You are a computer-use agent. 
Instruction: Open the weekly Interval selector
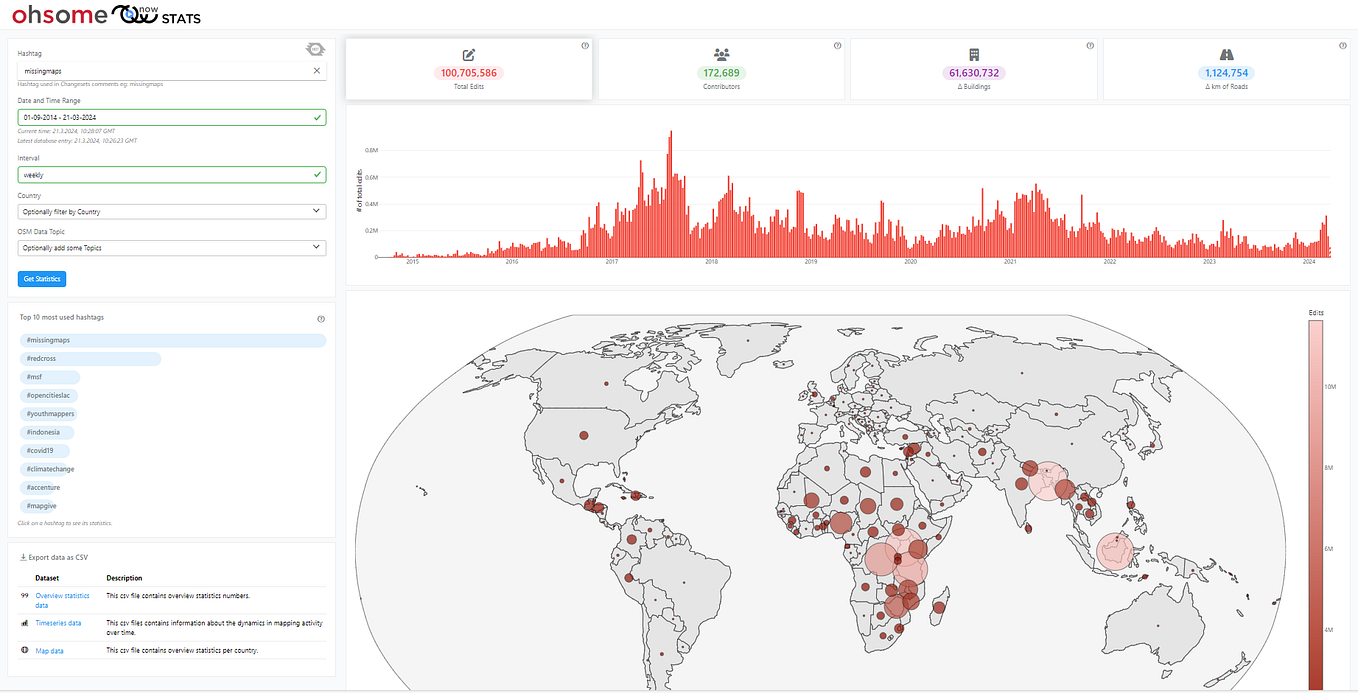pyautogui.click(x=171, y=174)
